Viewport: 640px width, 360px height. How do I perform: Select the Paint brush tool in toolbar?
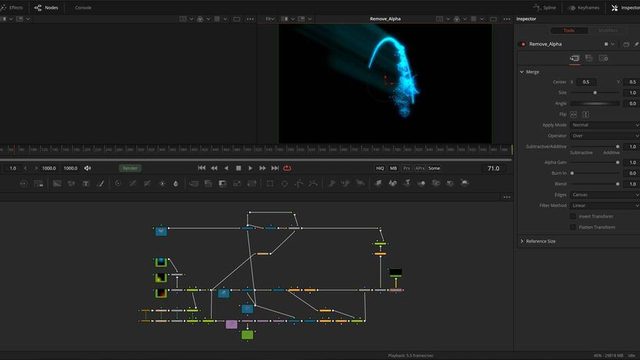click(100, 184)
